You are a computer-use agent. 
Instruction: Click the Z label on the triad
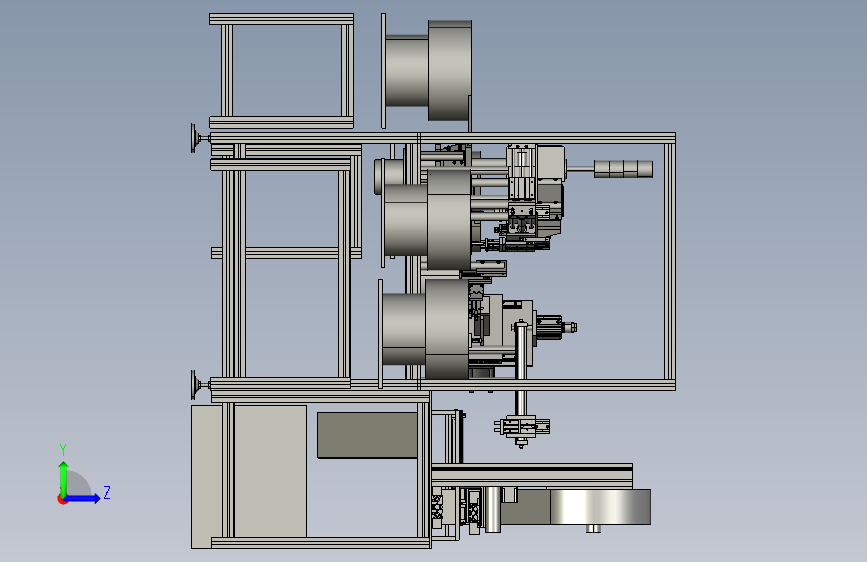coord(107,492)
